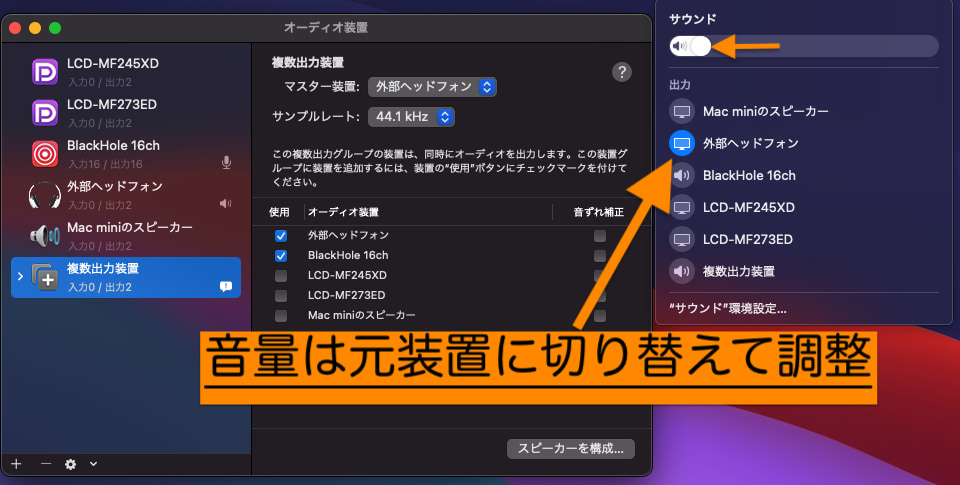This screenshot has width=960, height=485.
Task: Choose LCD-MF273ED output in Sound menu
Action: coord(803,239)
